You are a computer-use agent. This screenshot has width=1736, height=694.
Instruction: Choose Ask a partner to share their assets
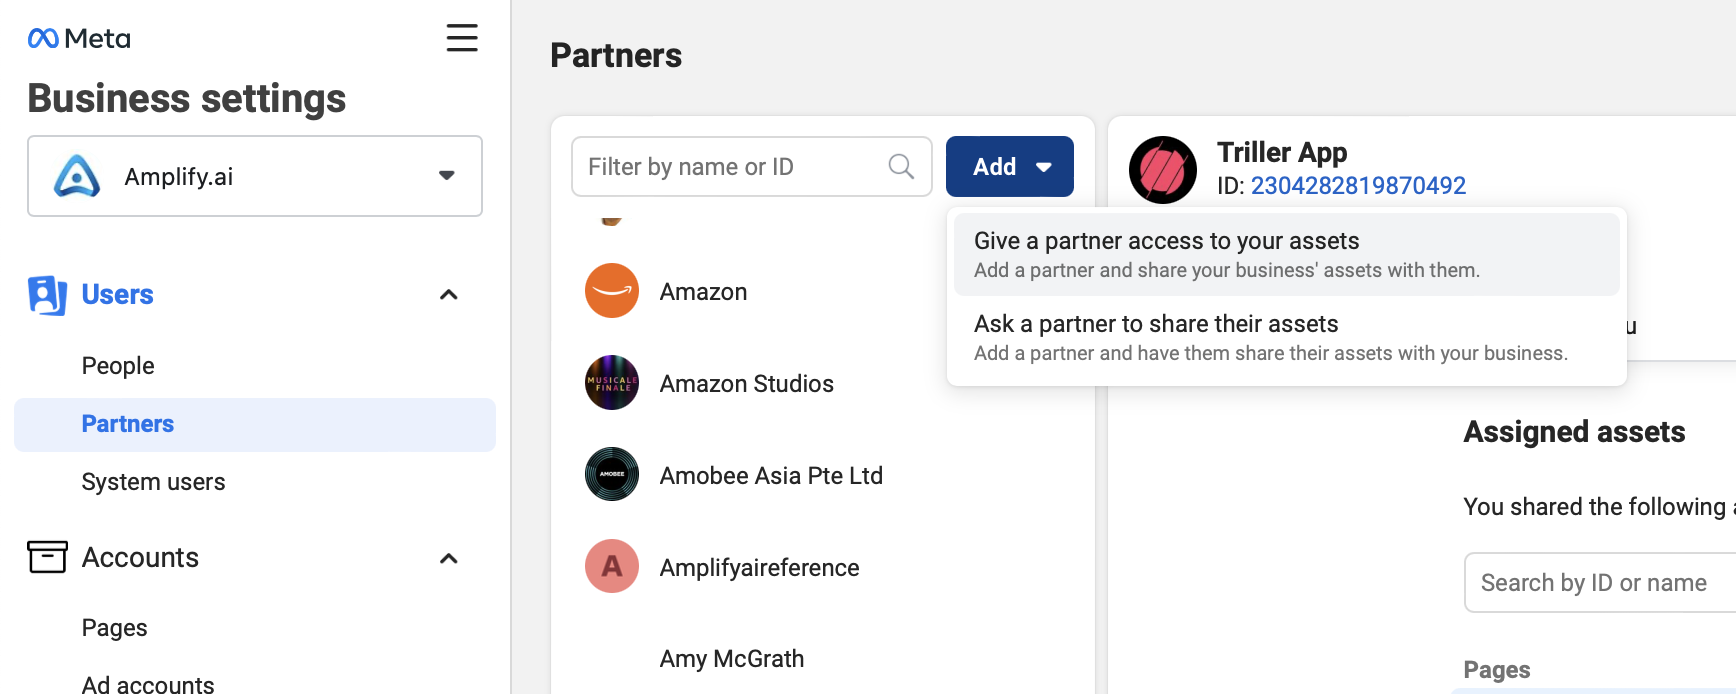coord(1286,338)
